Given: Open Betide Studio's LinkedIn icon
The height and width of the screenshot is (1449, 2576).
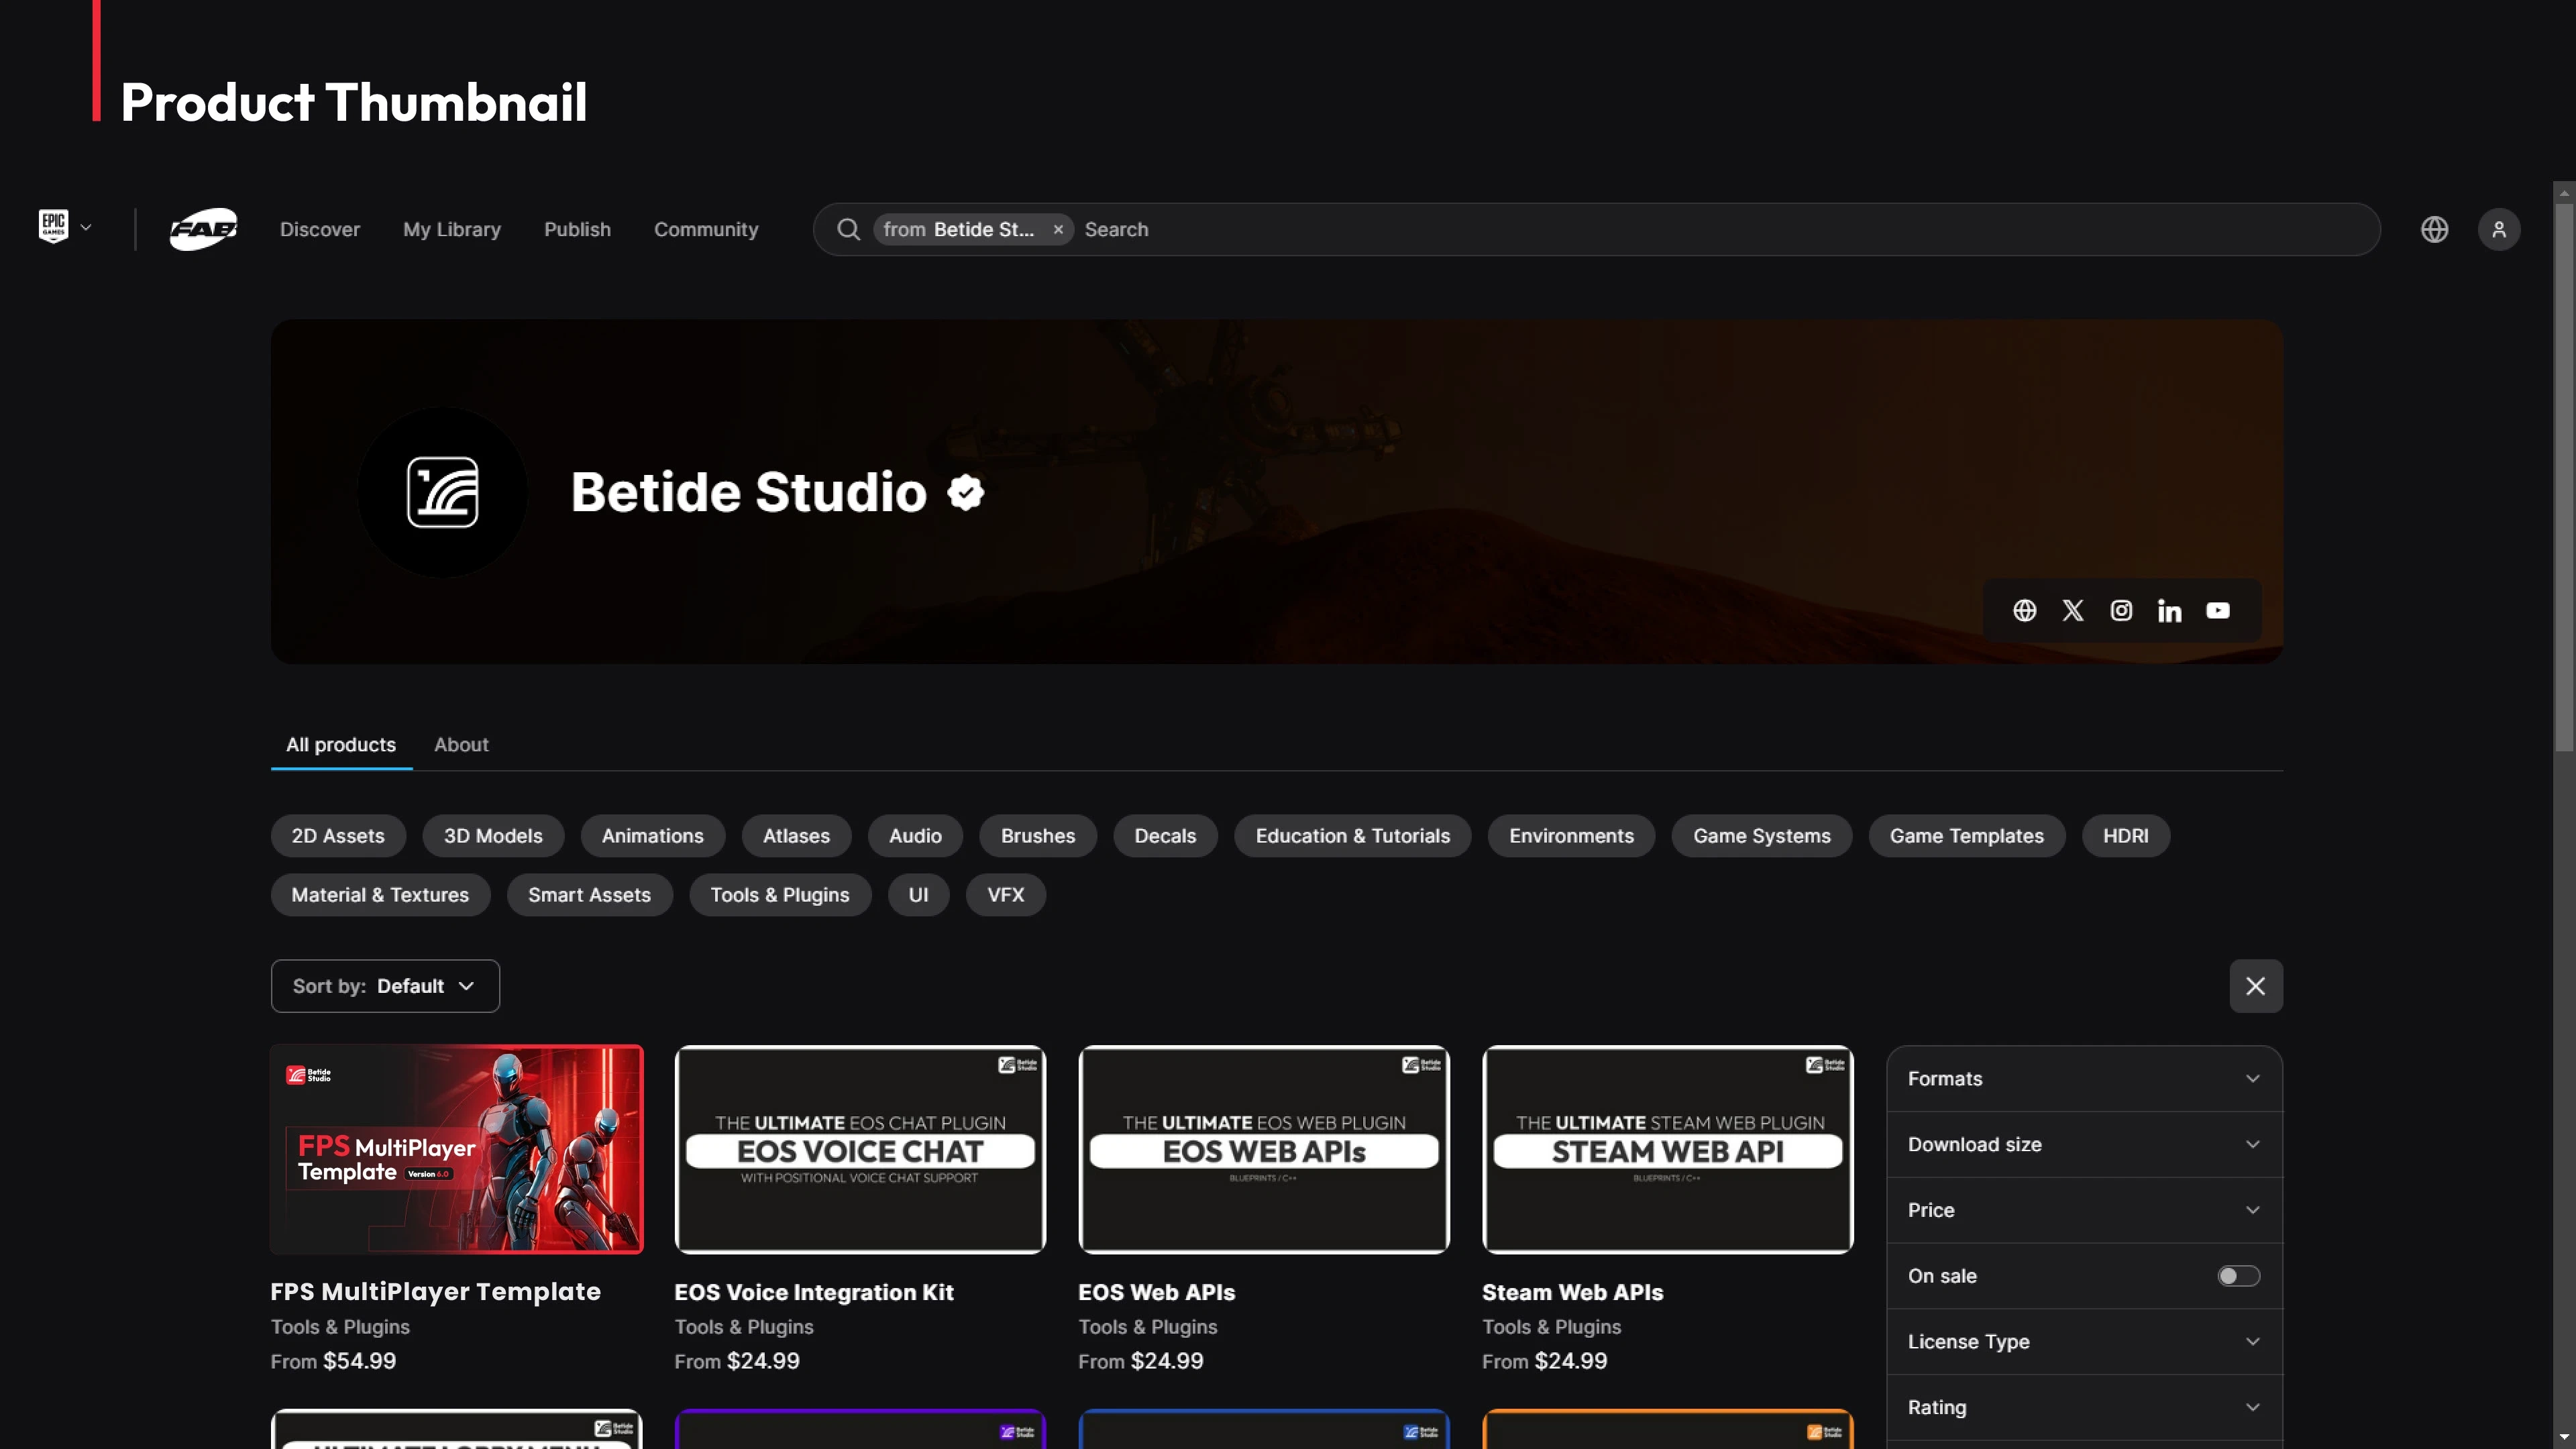Looking at the screenshot, I should click(2169, 610).
